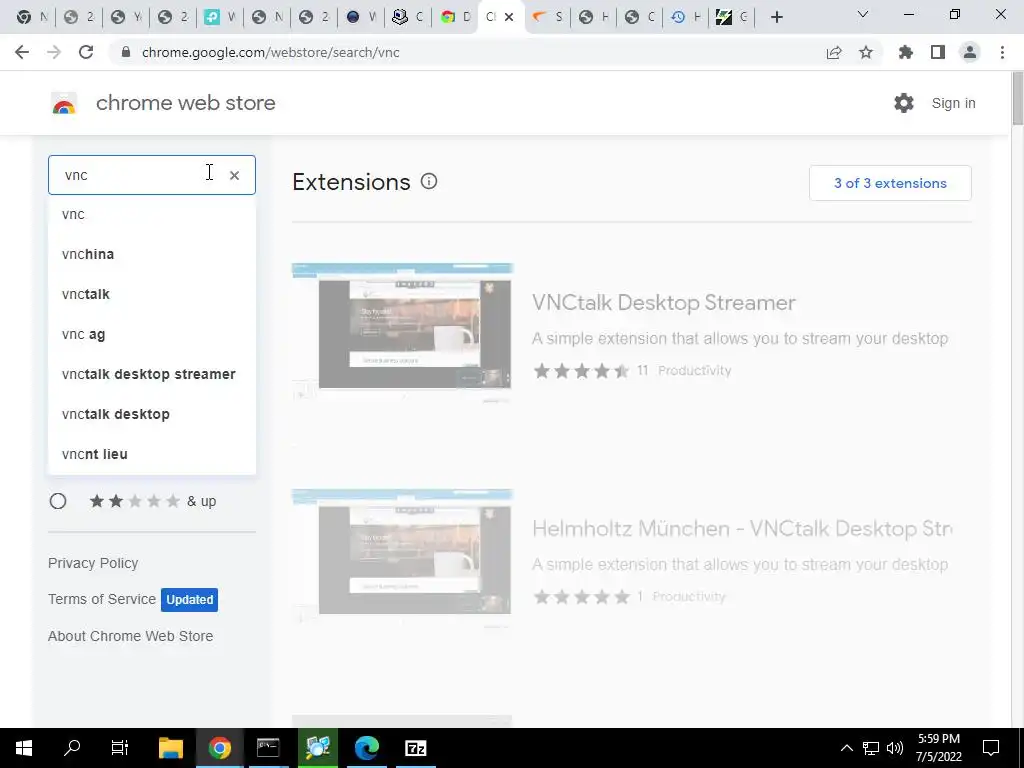Share this page from address bar
The height and width of the screenshot is (768, 1024).
point(834,53)
